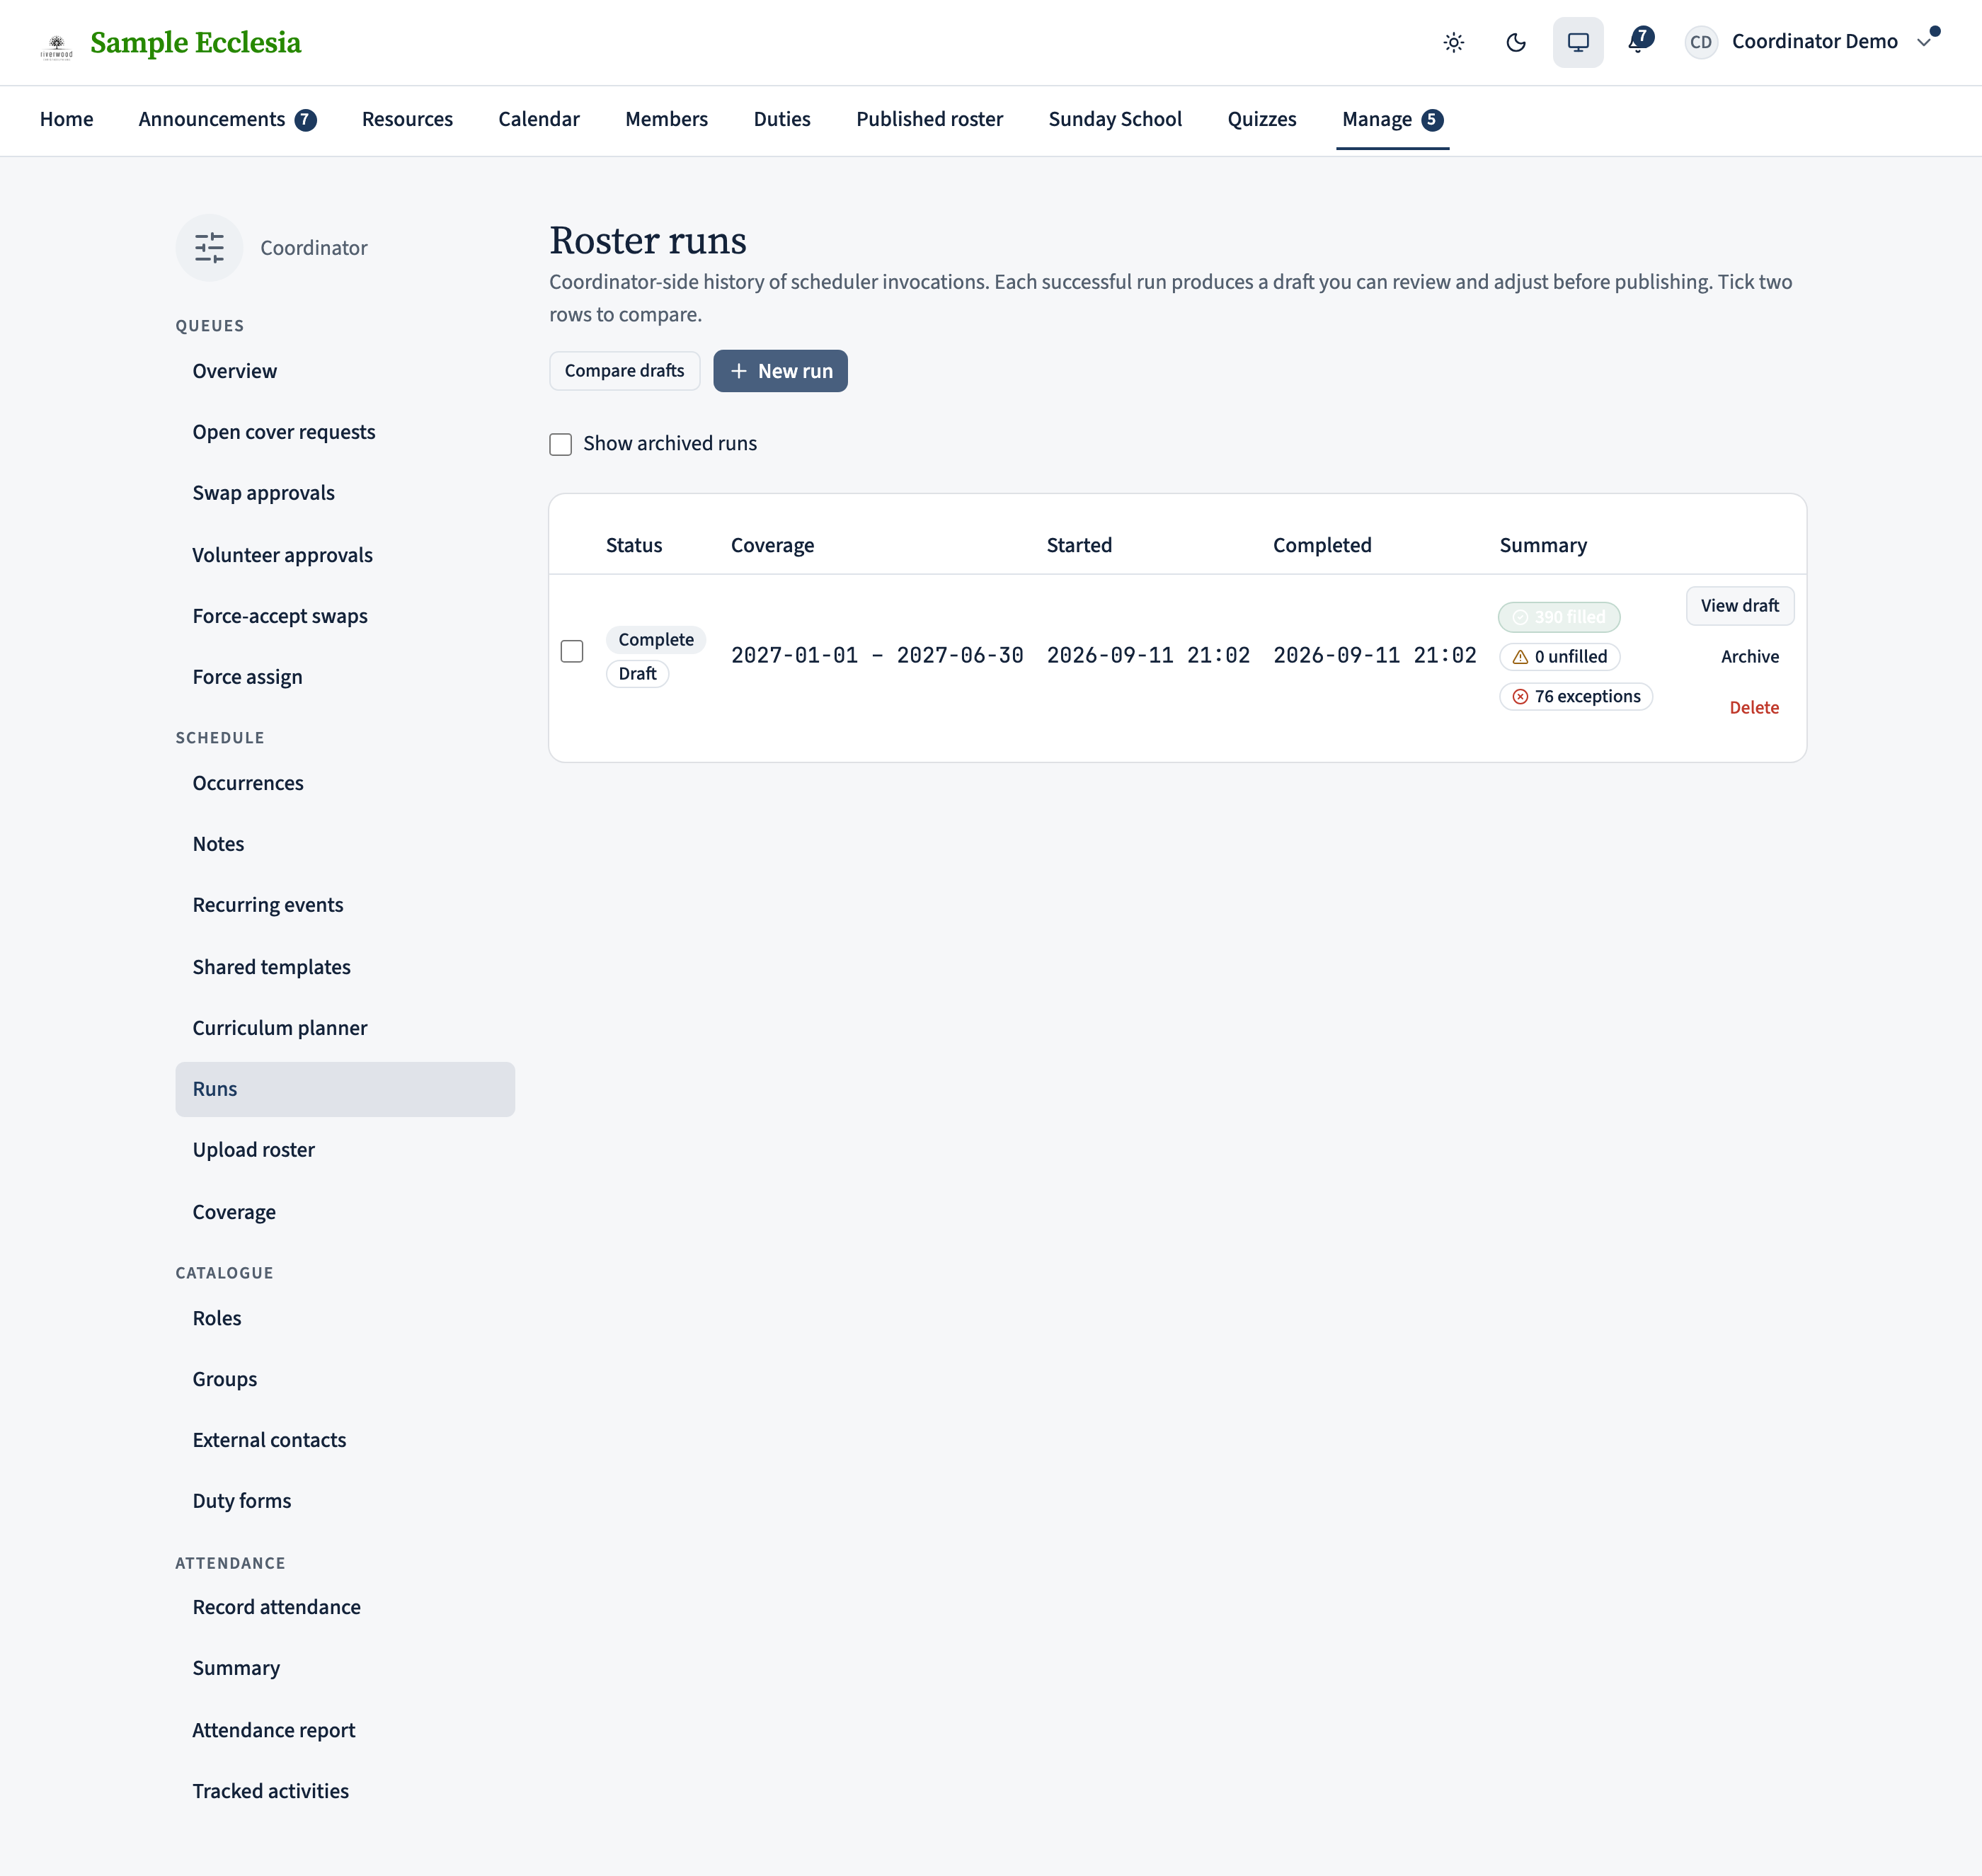Click the Status column header

point(634,545)
